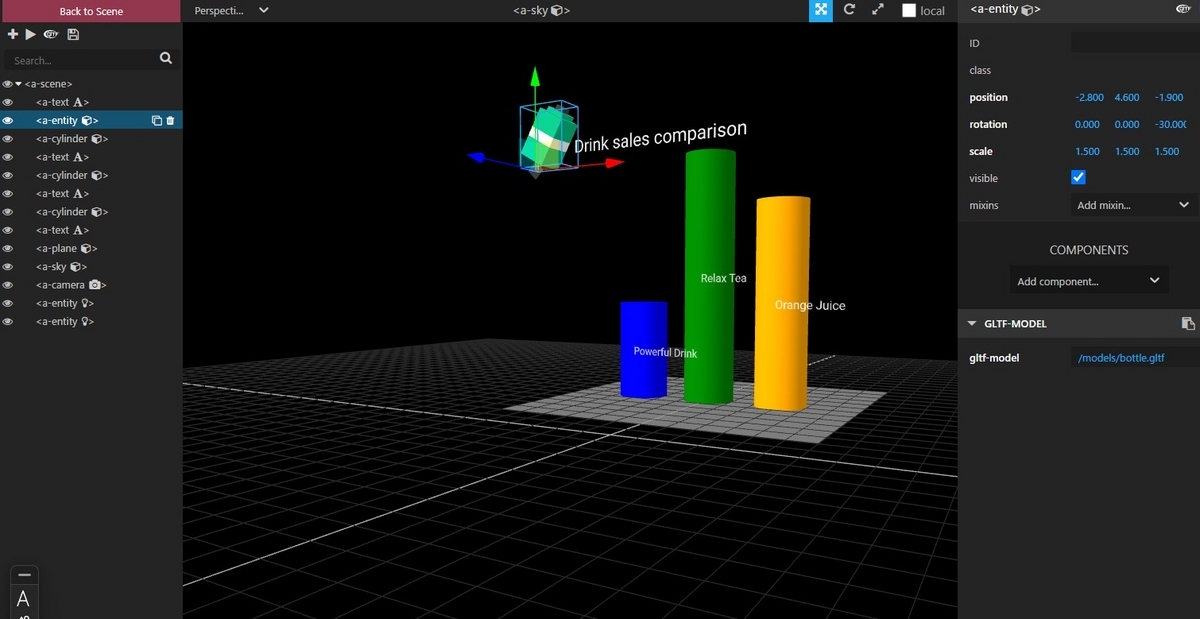This screenshot has height=619, width=1200.
Task: Edit position Y value 4.600
Action: (x=1127, y=98)
